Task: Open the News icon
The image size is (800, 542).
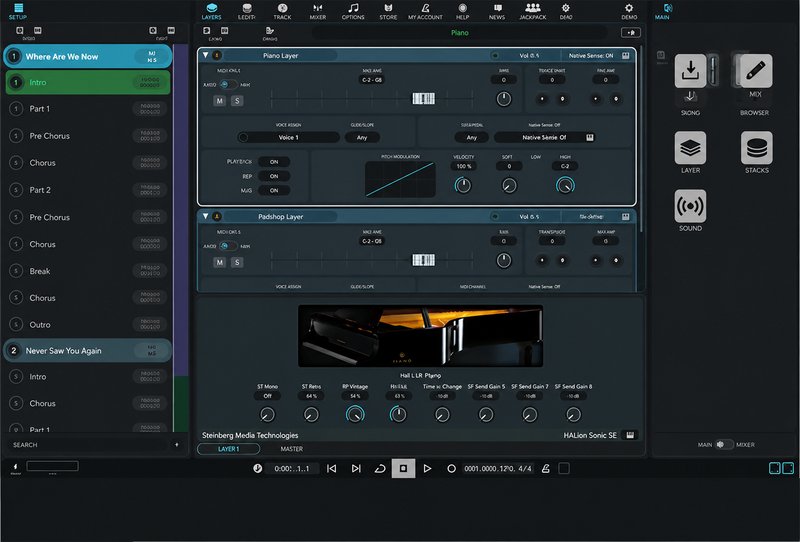Action: click(x=497, y=11)
